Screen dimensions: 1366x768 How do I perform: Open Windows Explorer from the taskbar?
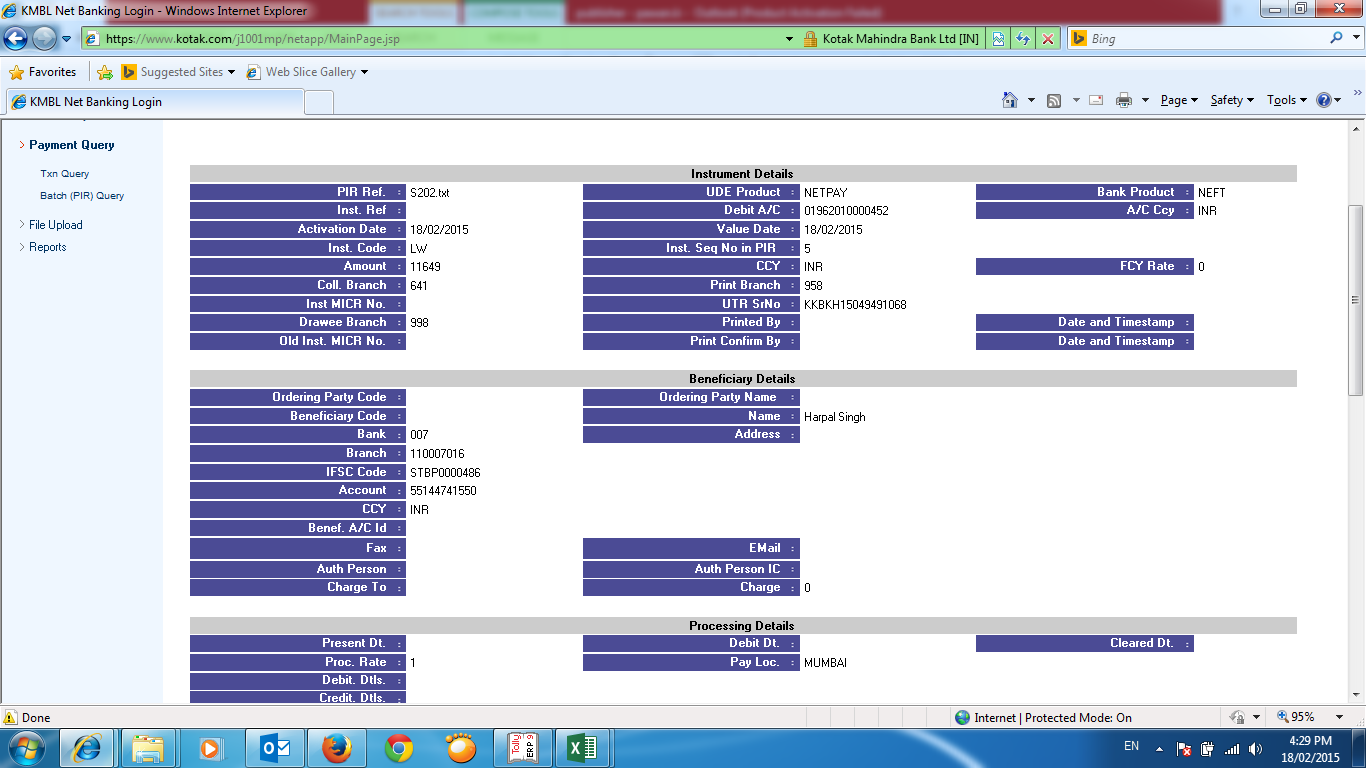tap(148, 748)
